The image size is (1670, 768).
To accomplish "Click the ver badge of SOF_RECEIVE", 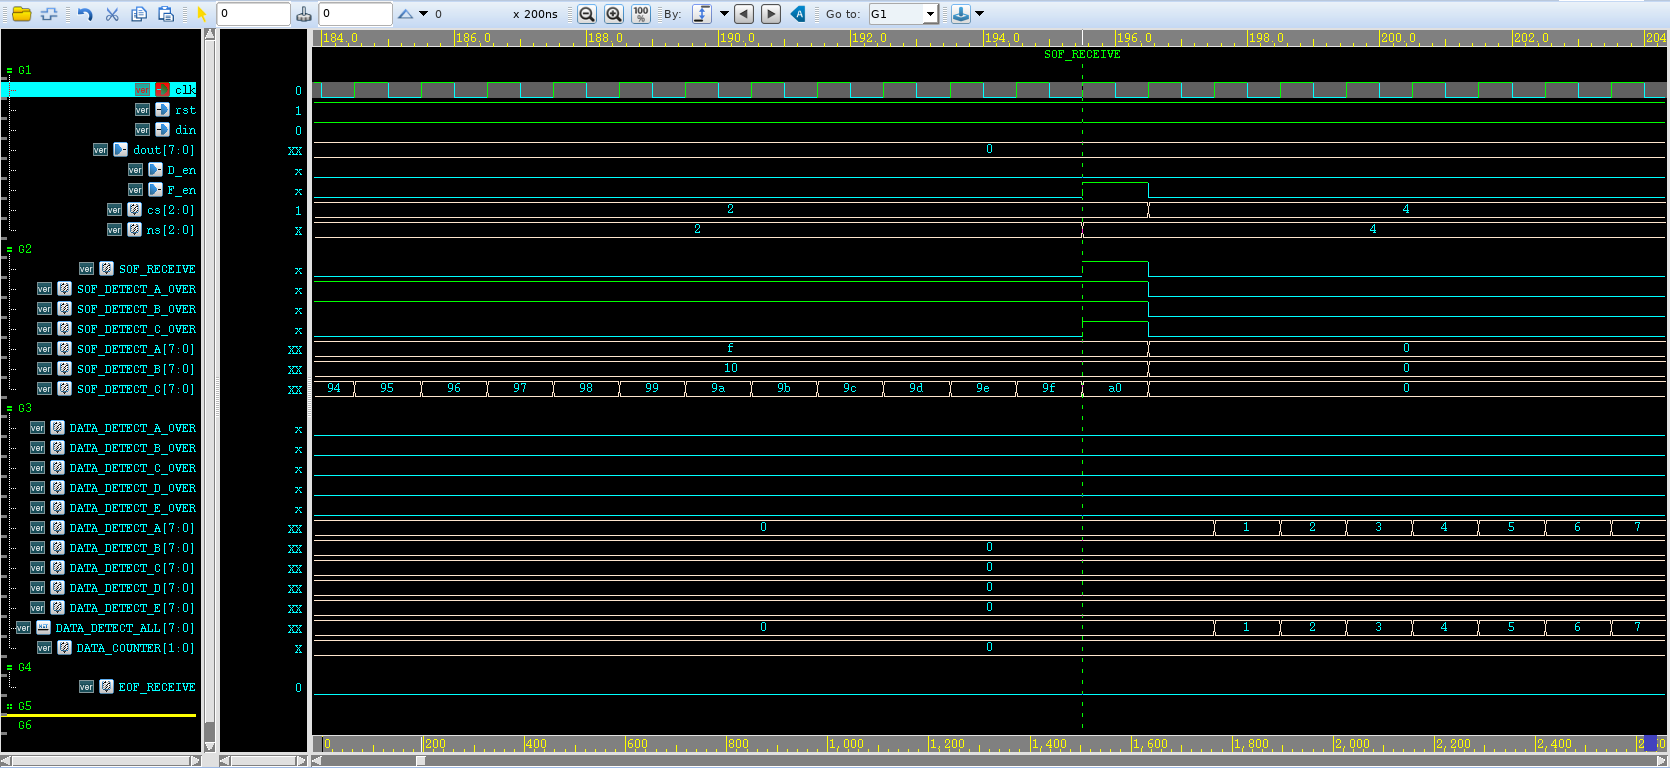I will [x=87, y=269].
